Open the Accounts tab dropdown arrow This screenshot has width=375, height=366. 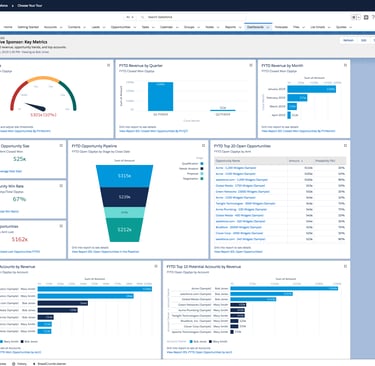point(61,27)
